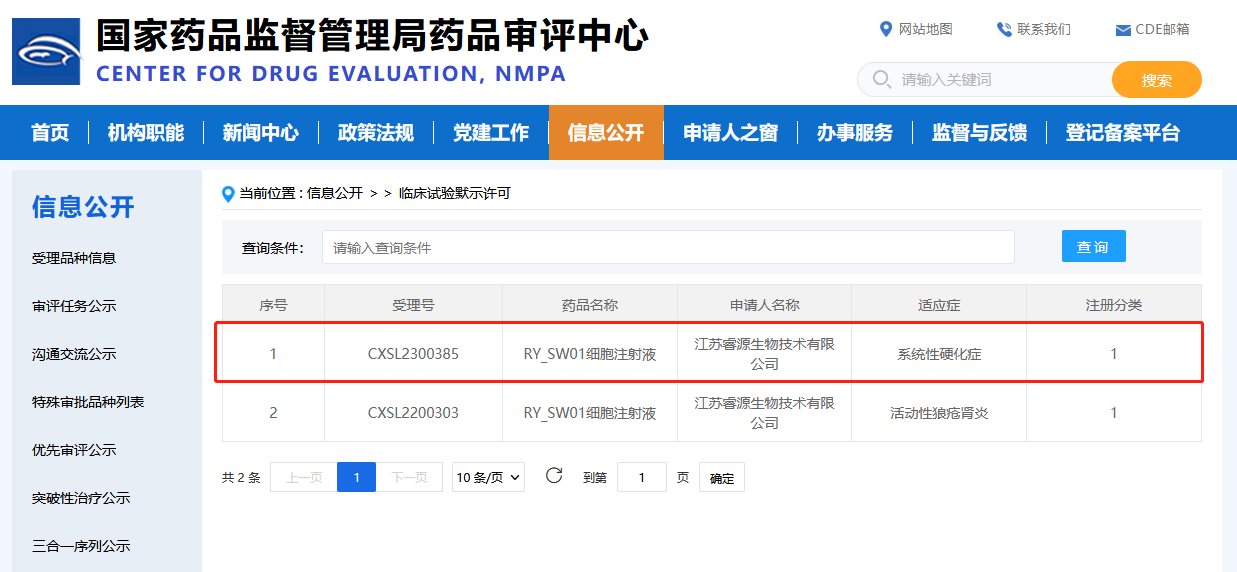Click the CXSL2200303 table row entry
This screenshot has width=1237, height=572.
pos(413,413)
